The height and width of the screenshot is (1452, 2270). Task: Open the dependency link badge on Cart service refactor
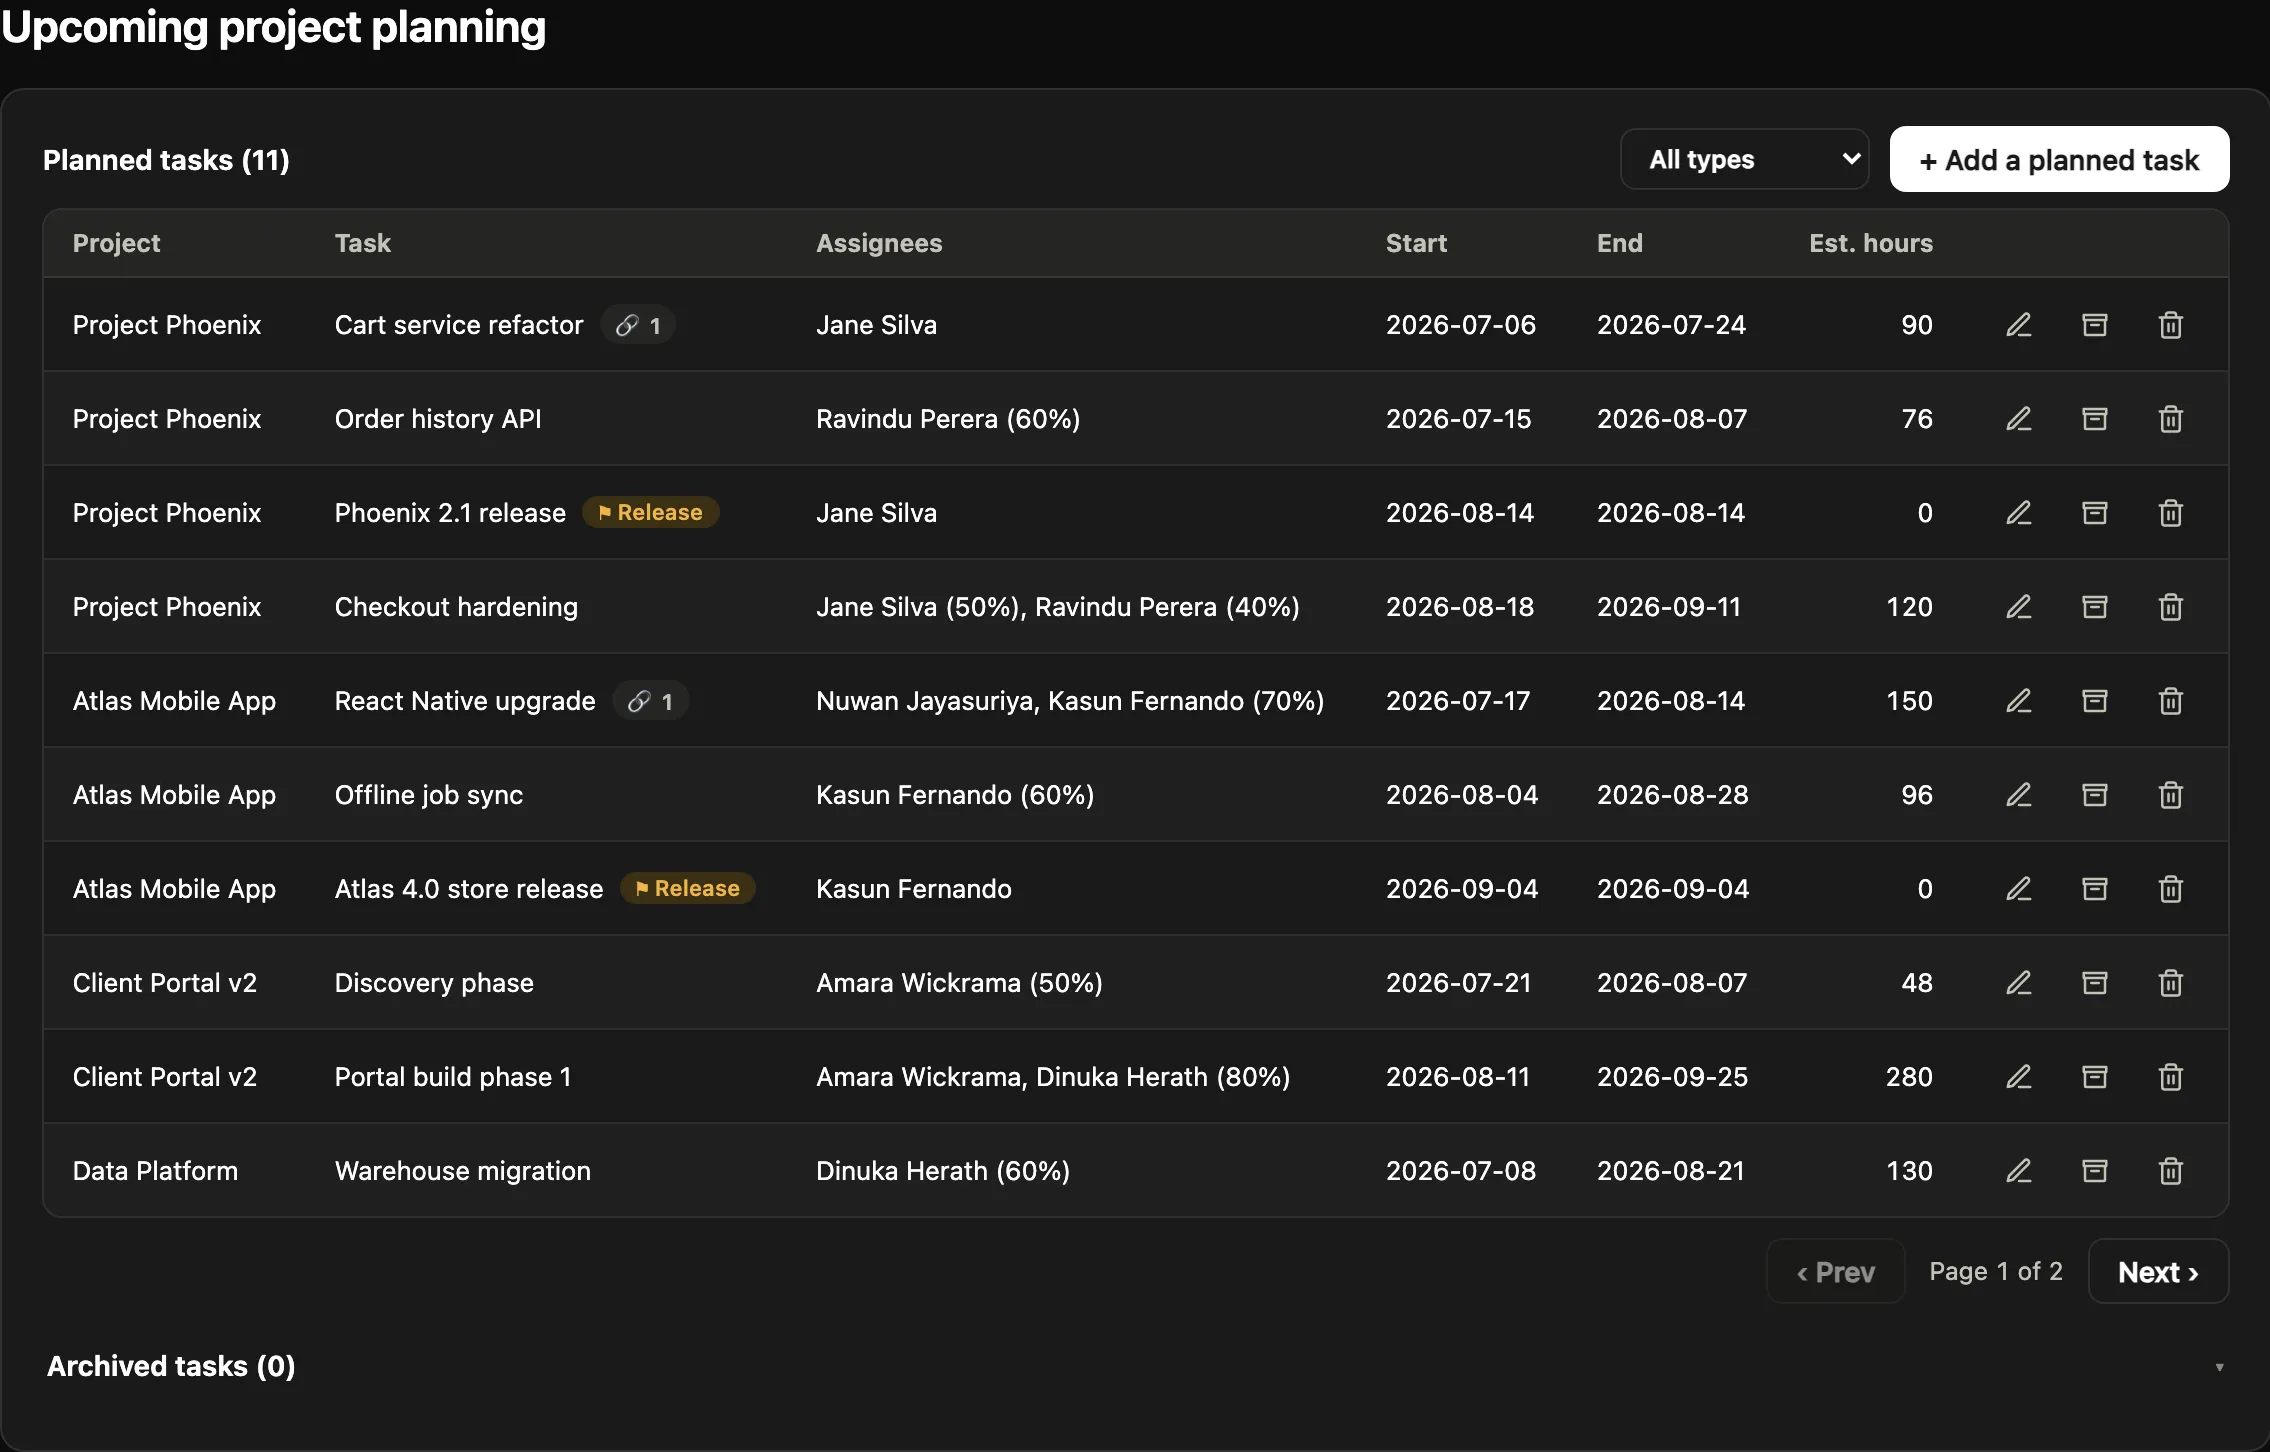(638, 325)
